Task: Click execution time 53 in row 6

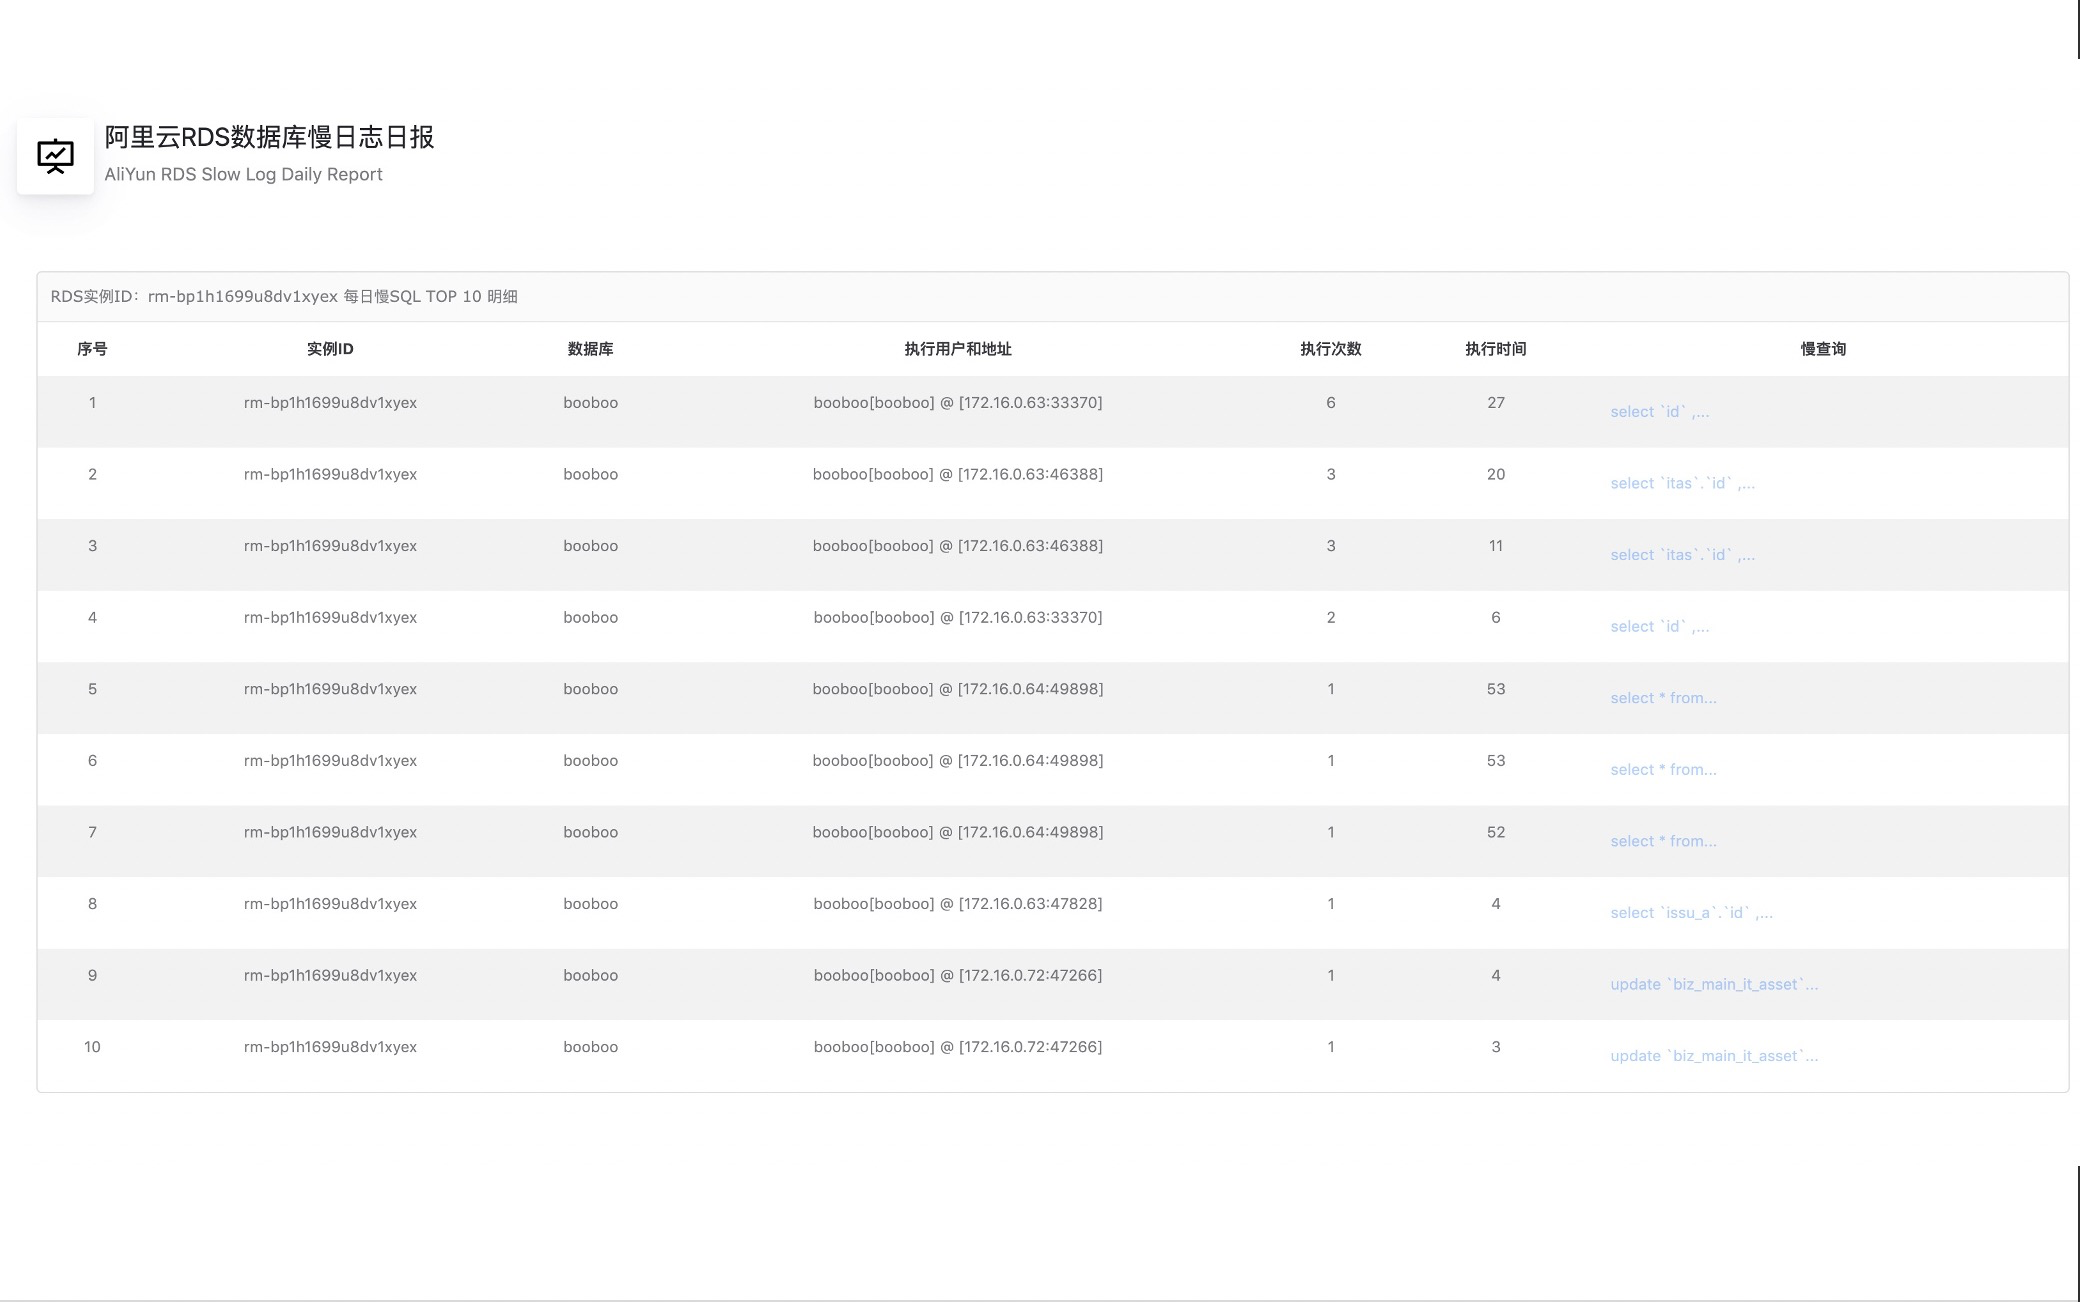Action: point(1495,760)
